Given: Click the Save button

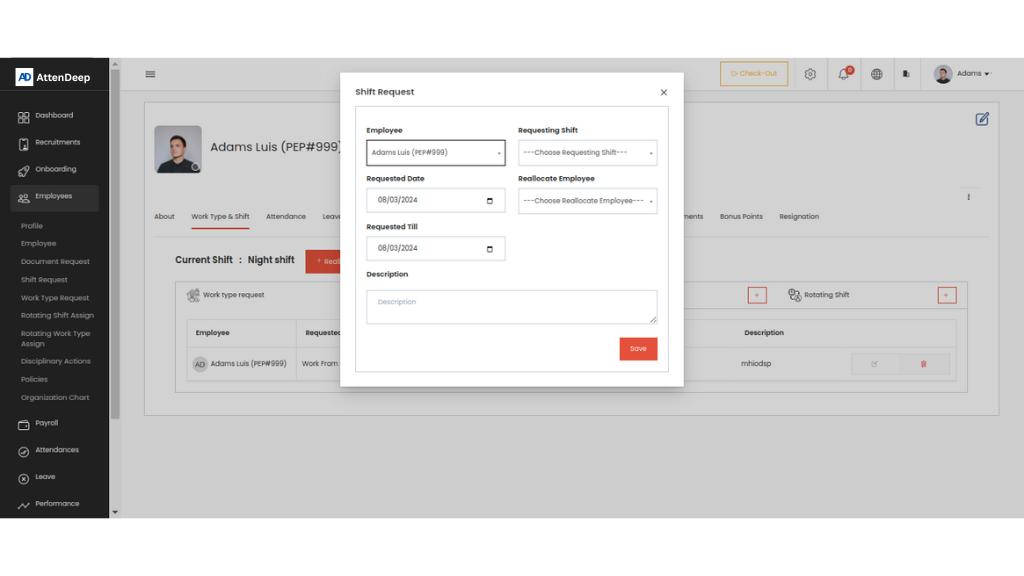Looking at the screenshot, I should coord(638,349).
